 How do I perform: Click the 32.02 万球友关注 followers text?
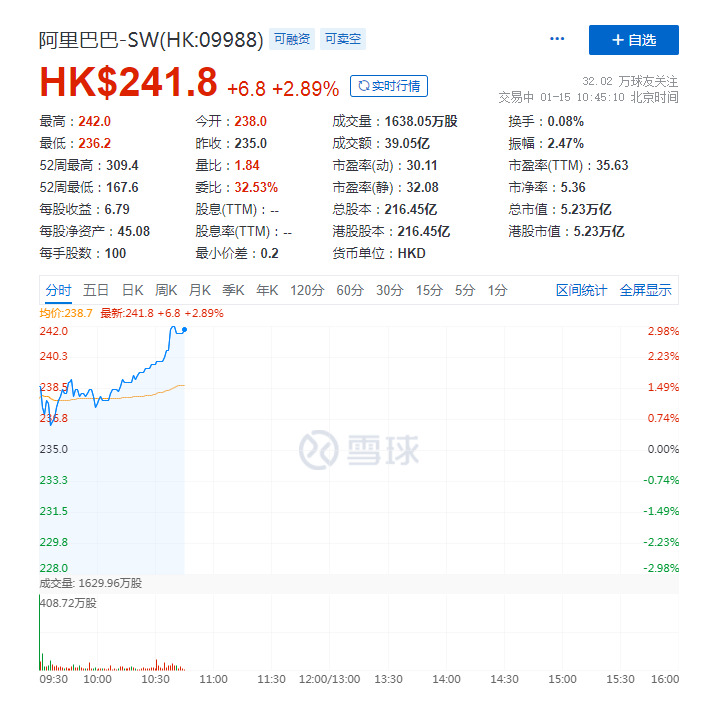click(x=630, y=82)
